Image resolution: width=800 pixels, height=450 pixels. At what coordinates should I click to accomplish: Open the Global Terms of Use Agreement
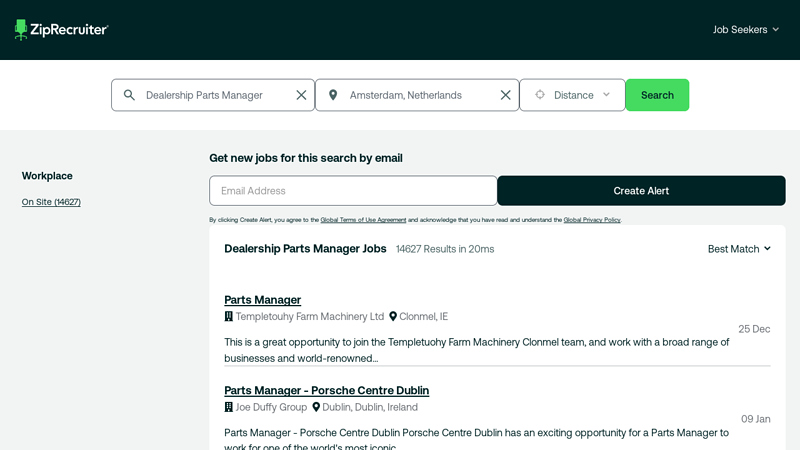tap(363, 220)
